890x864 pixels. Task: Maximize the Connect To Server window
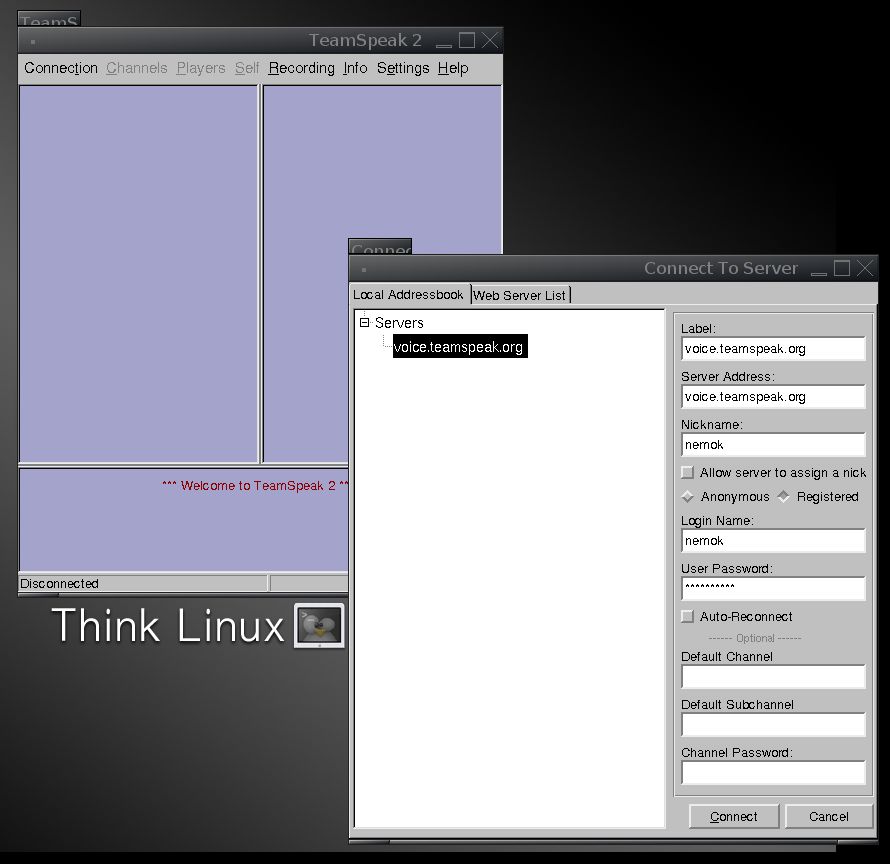(x=842, y=268)
